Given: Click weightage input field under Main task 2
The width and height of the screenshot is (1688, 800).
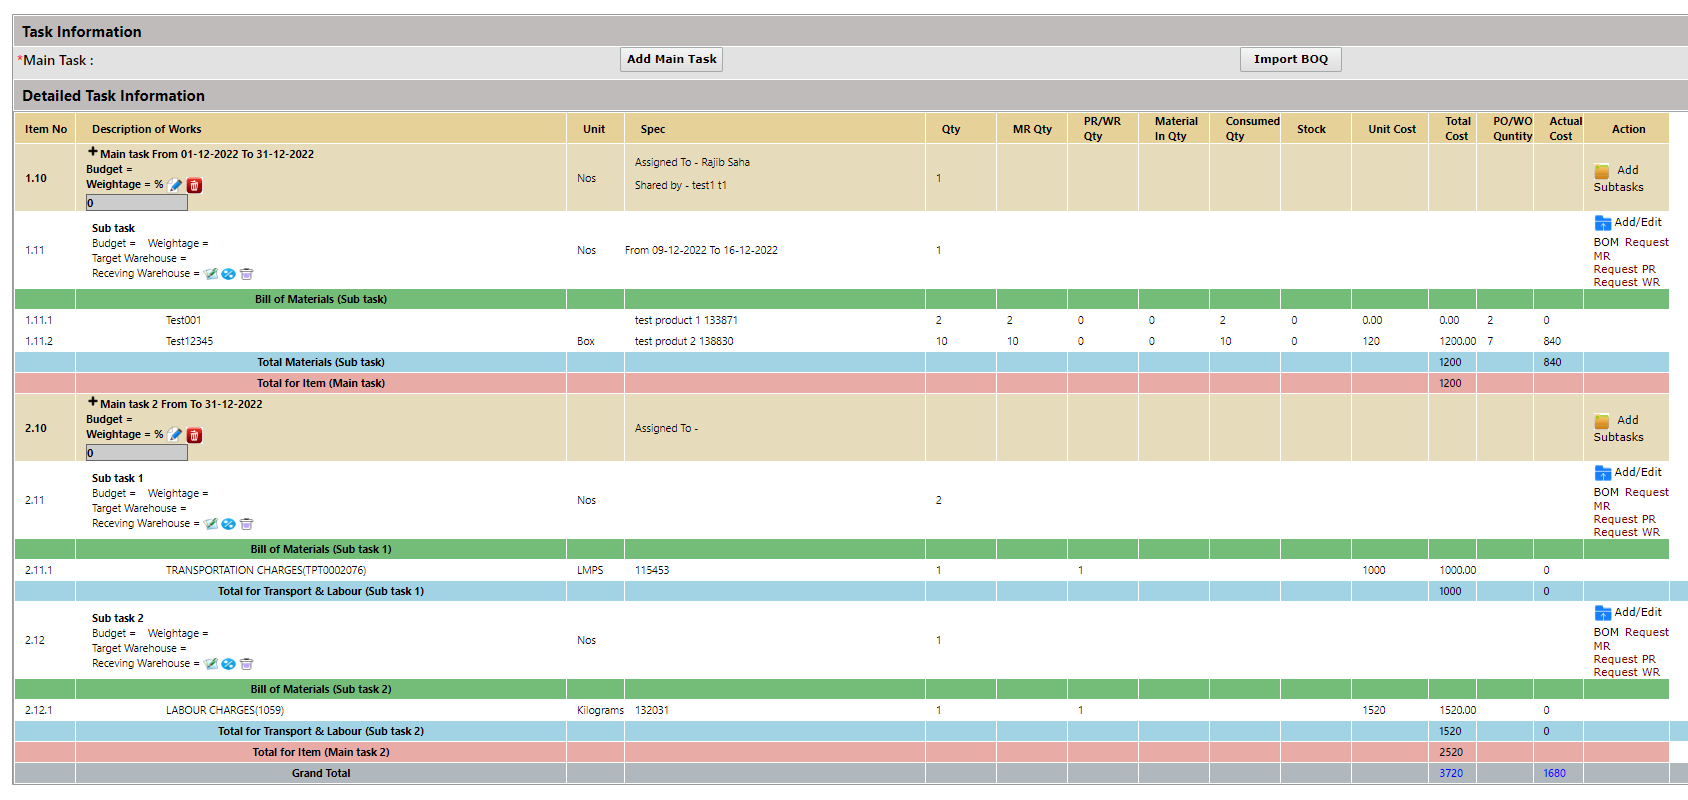Looking at the screenshot, I should [x=137, y=453].
